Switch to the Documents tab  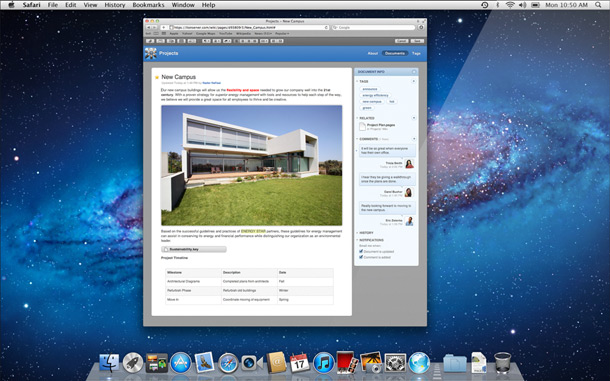(395, 53)
